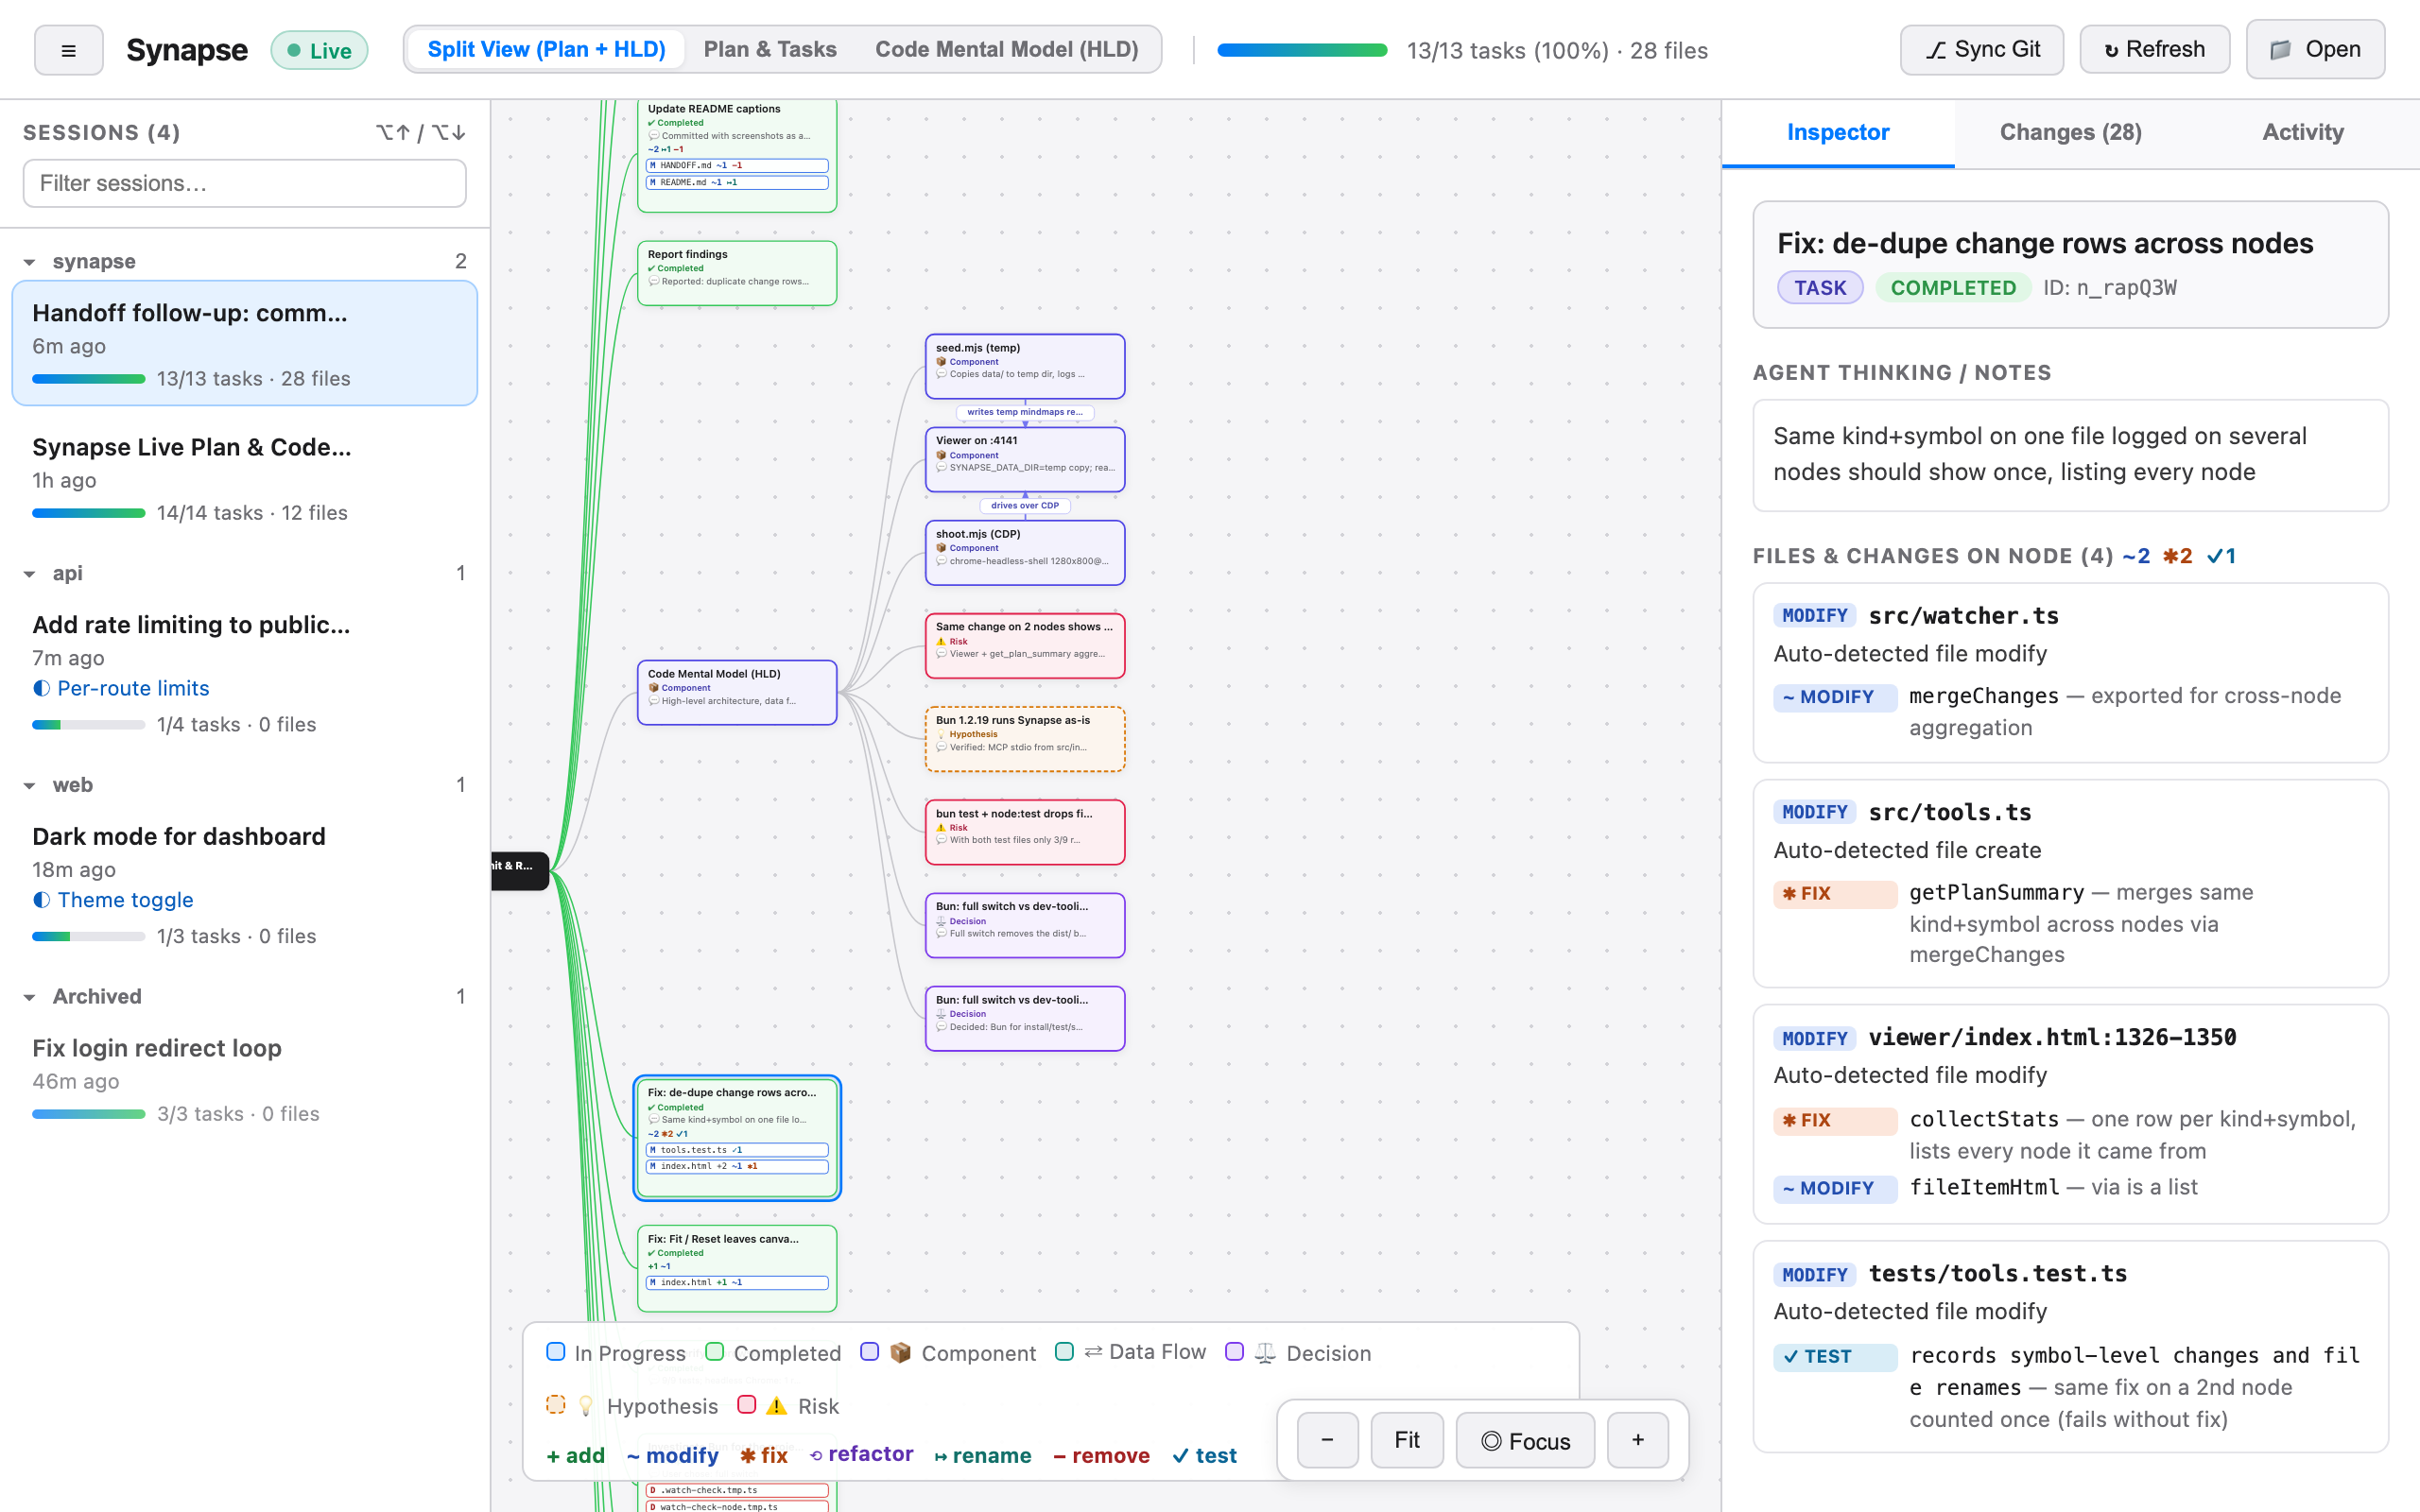Click the session keyboard shortcut arrows icon
Image resolution: width=2420 pixels, height=1512 pixels.
421,132
